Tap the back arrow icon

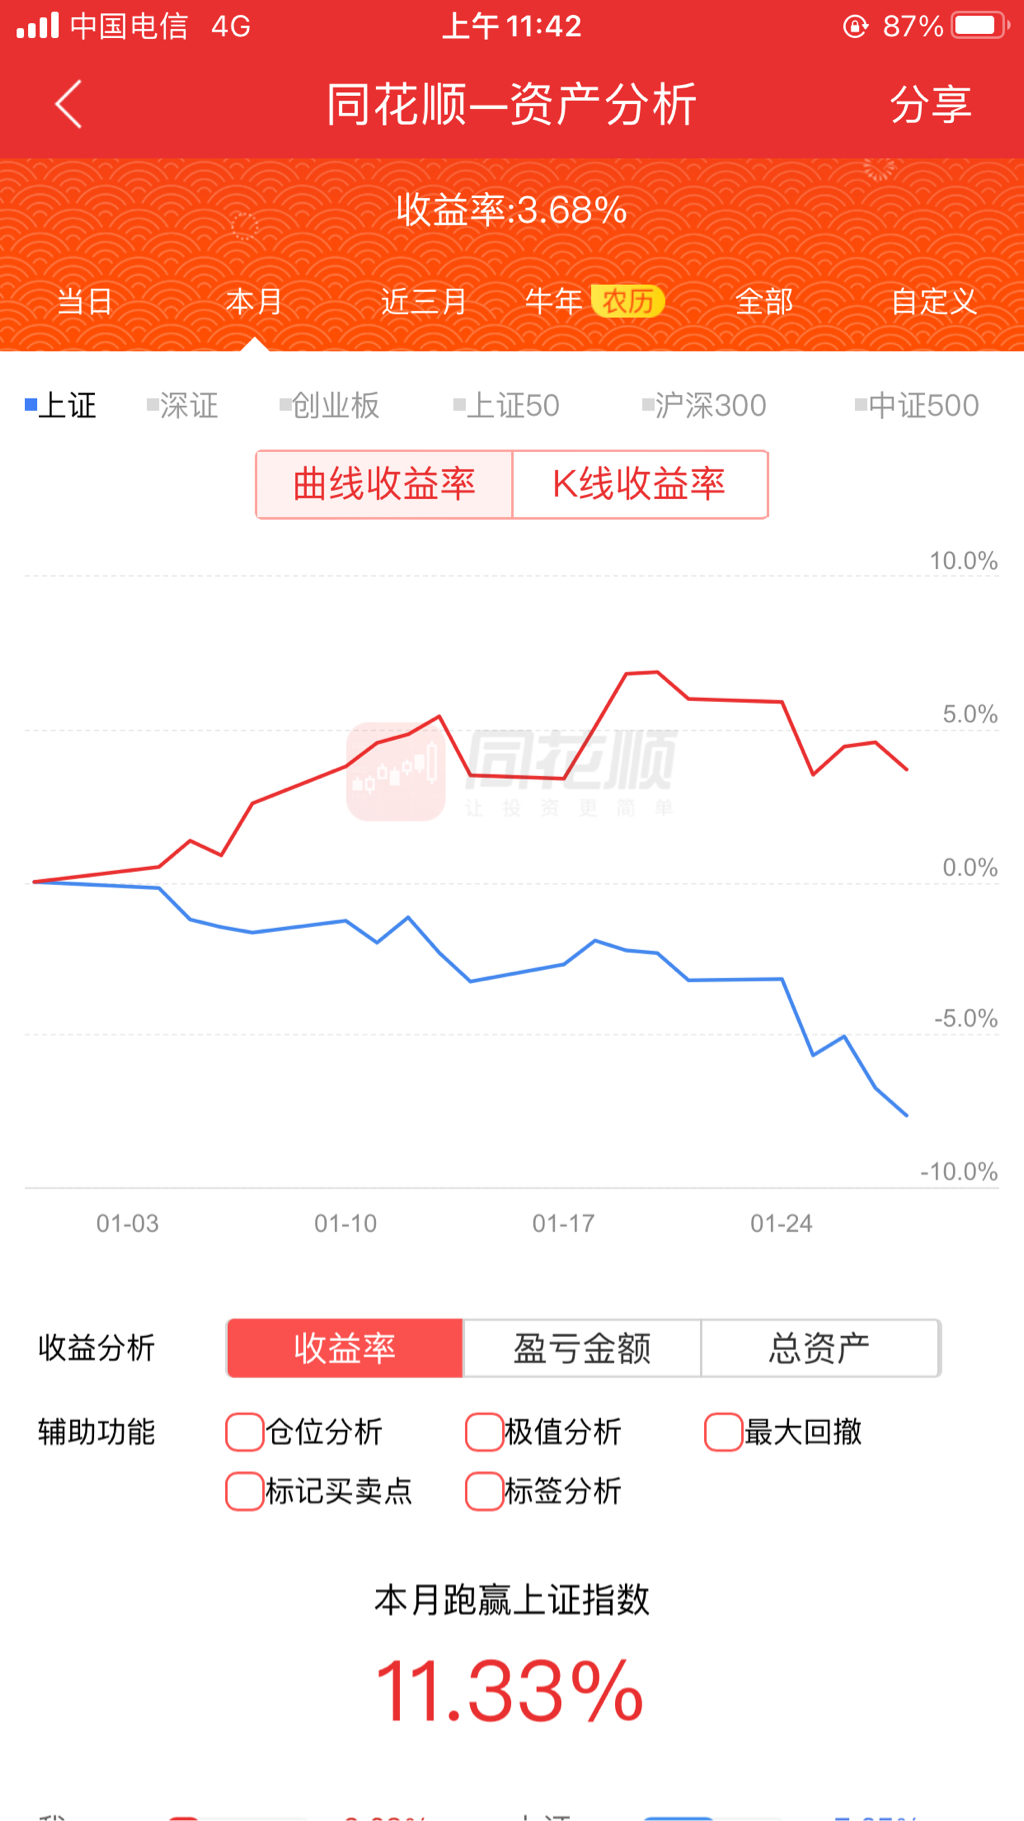pos(68,104)
